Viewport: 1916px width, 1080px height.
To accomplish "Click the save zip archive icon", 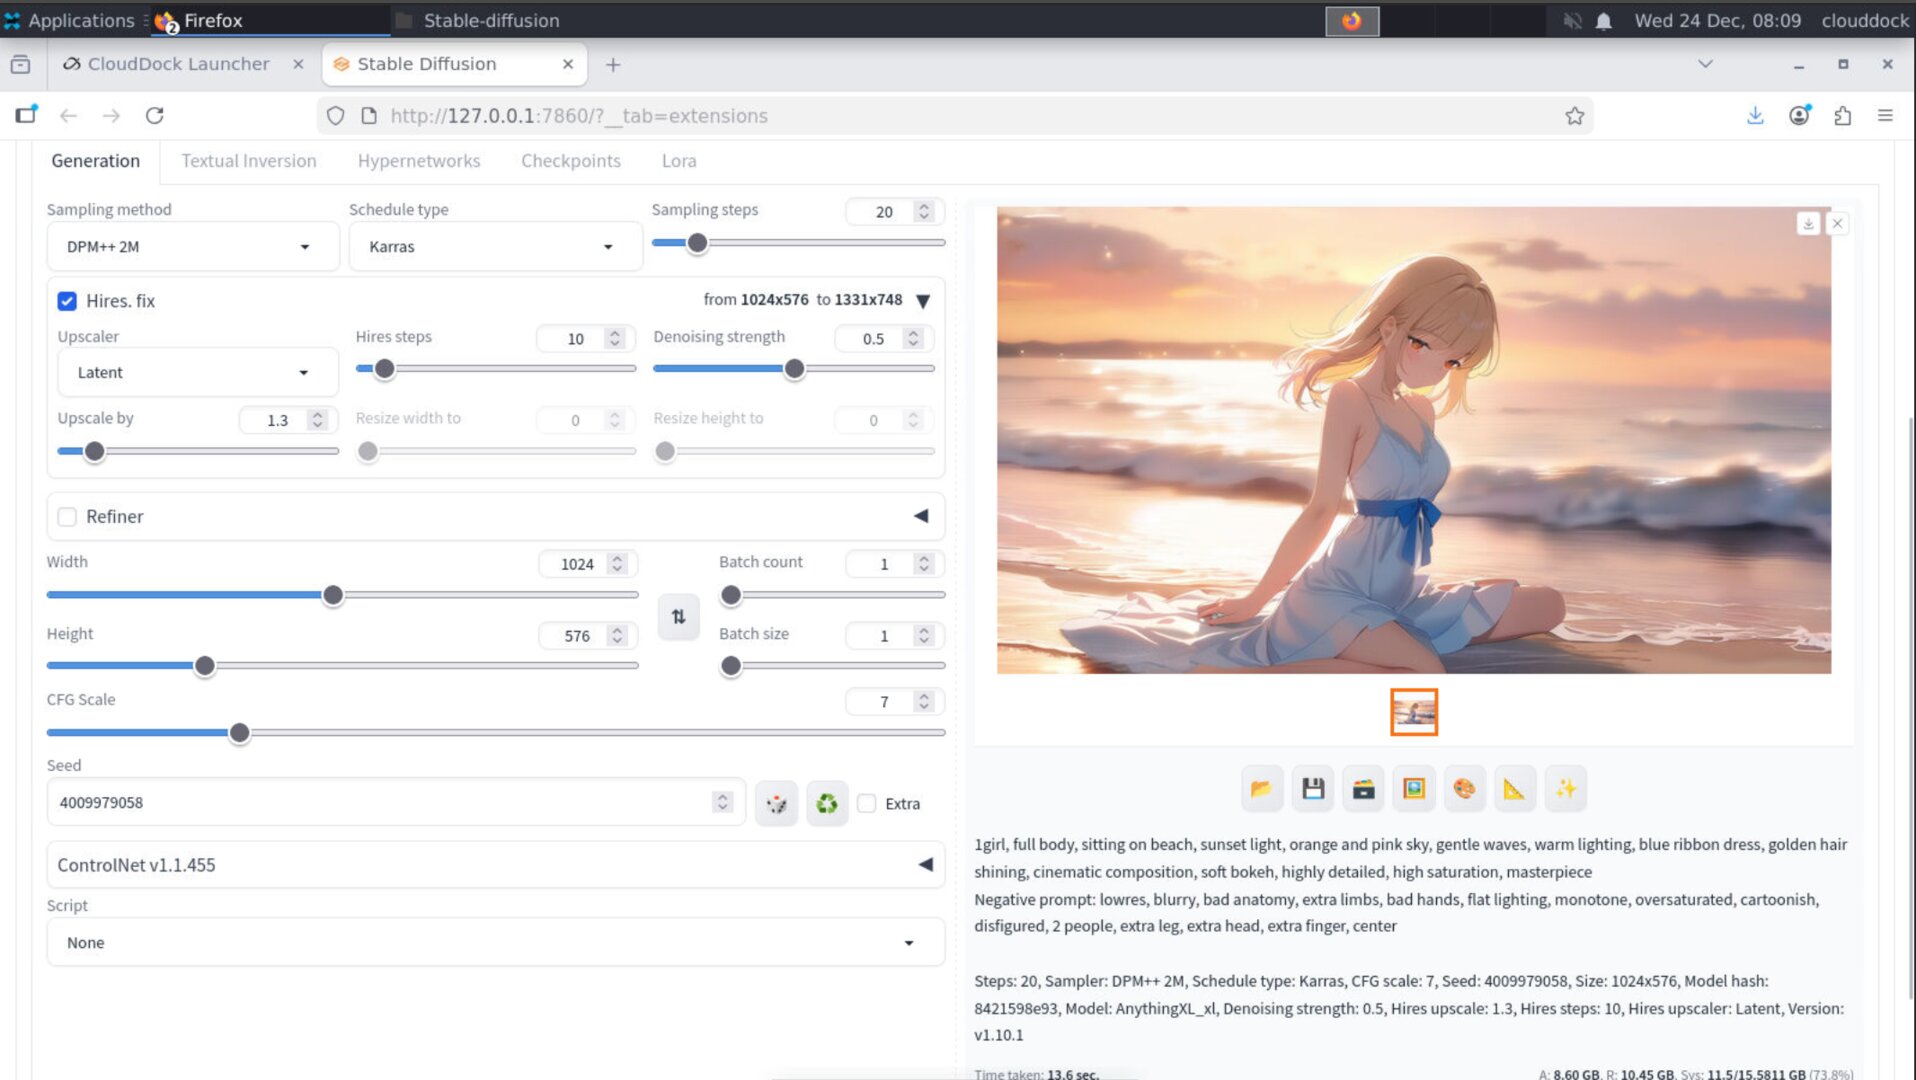I will pos(1363,789).
